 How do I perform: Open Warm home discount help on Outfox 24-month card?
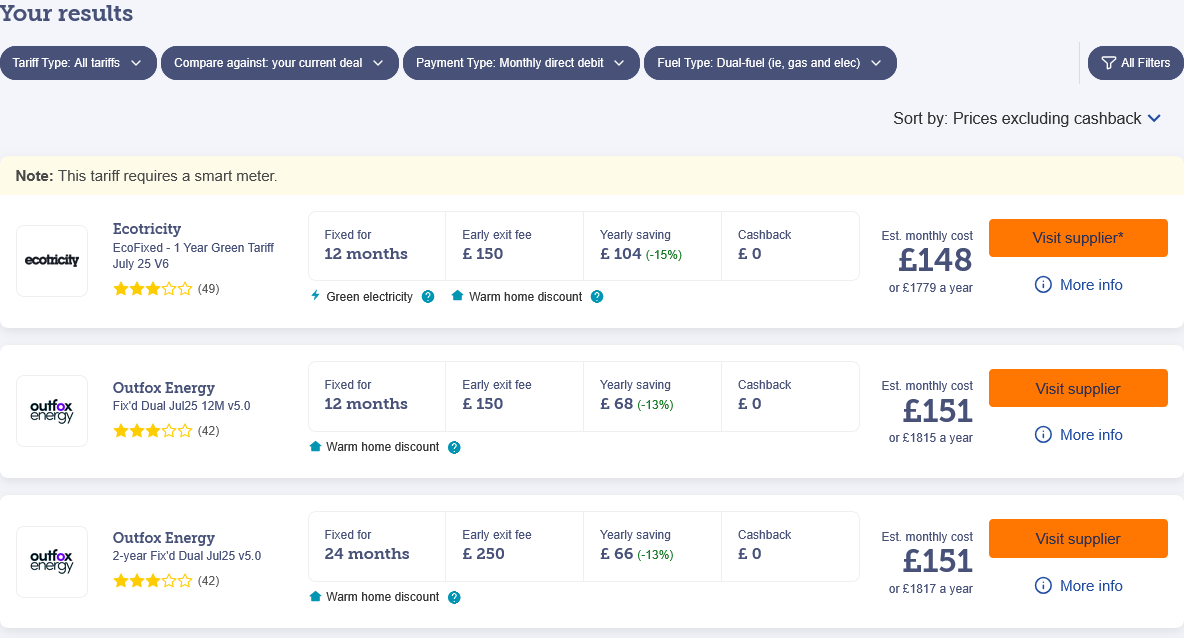pos(454,597)
